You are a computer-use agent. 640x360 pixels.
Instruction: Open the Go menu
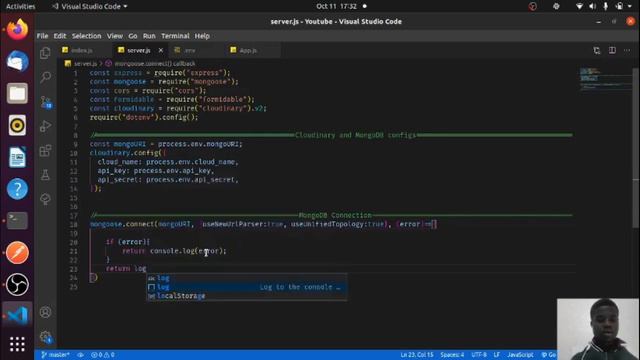(133, 36)
